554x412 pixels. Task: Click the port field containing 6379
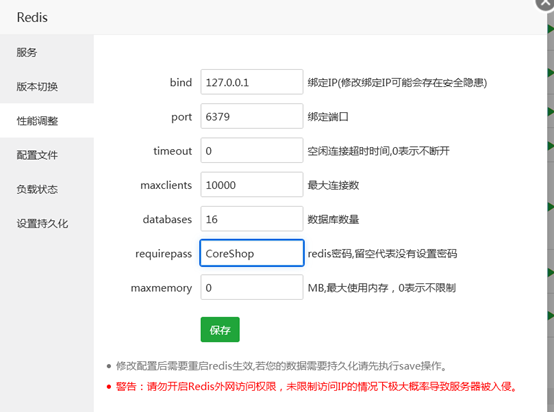252,116
